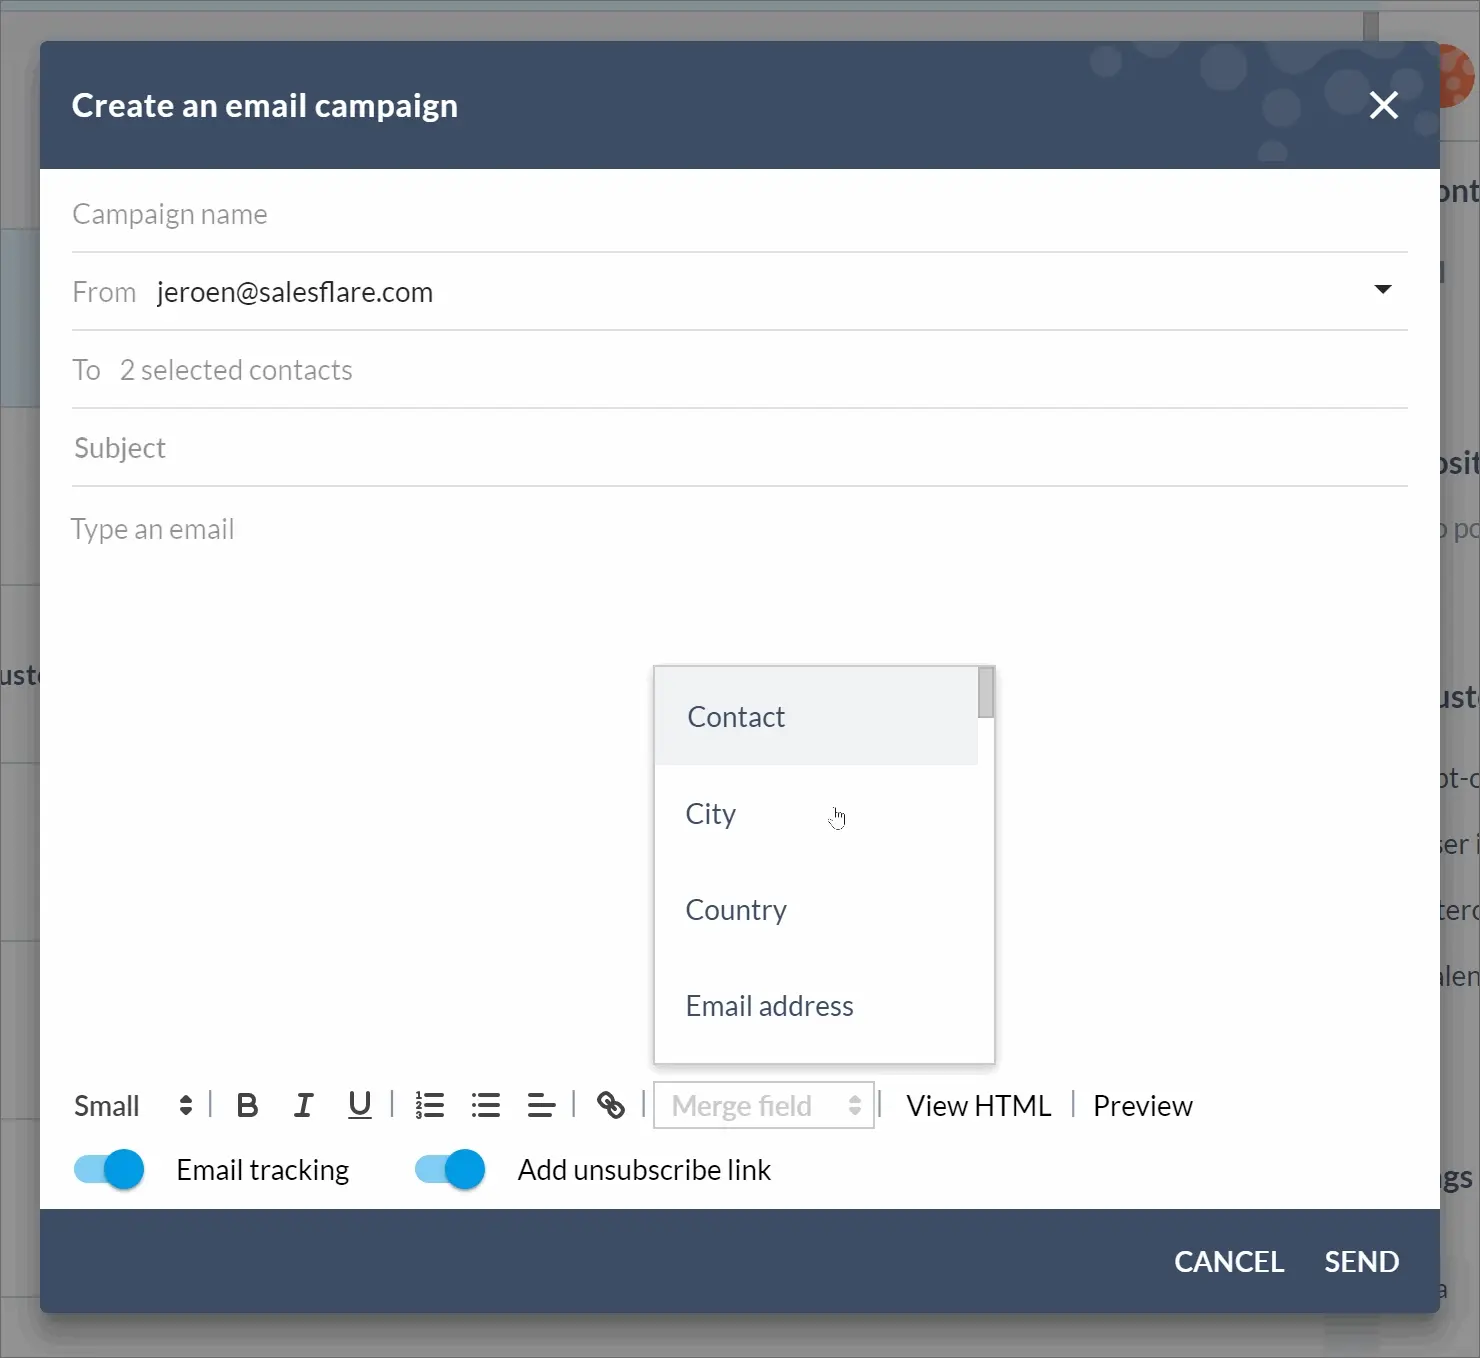Cancel the email campaign
The image size is (1480, 1358).
[x=1229, y=1262]
